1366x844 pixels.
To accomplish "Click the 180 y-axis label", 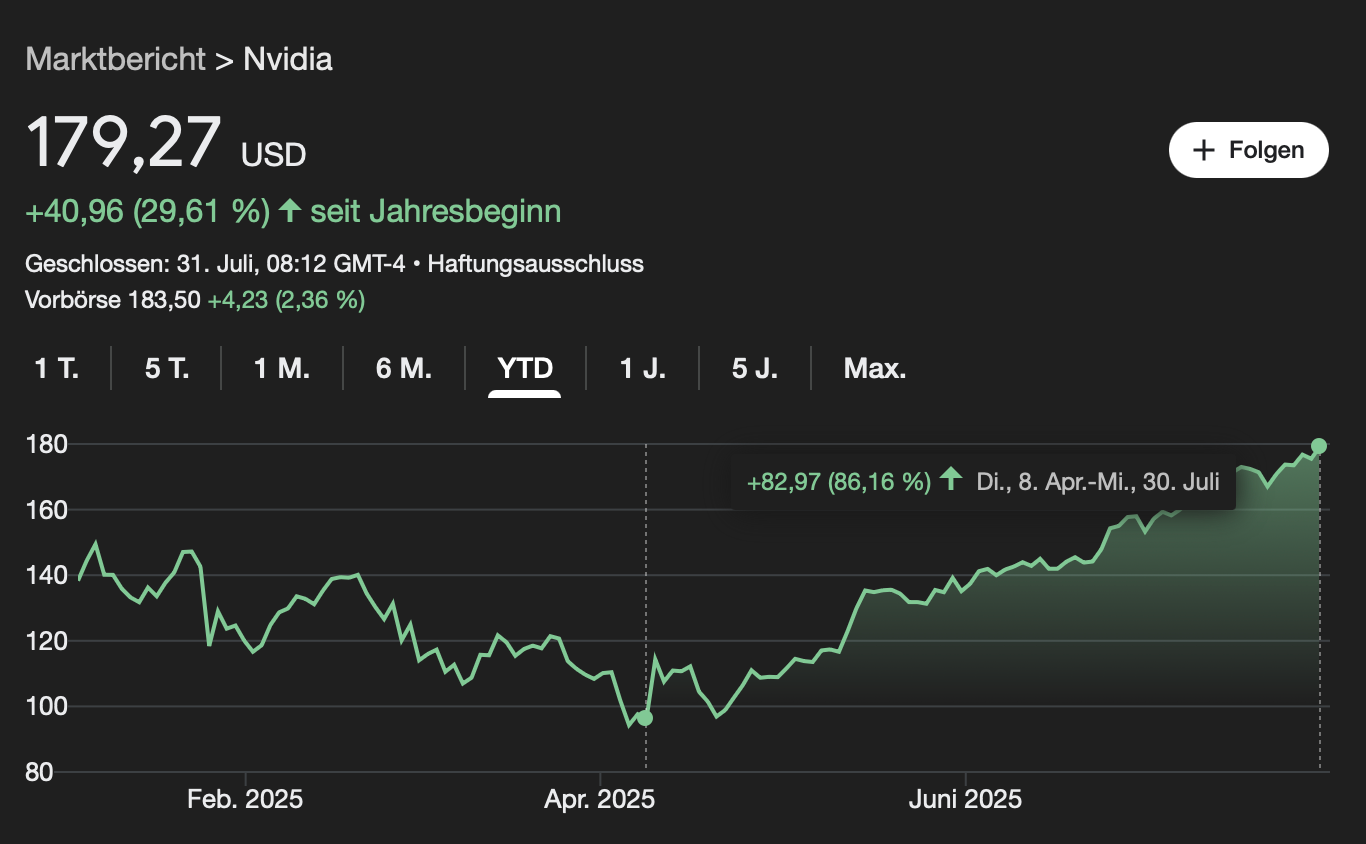I will click(x=45, y=444).
